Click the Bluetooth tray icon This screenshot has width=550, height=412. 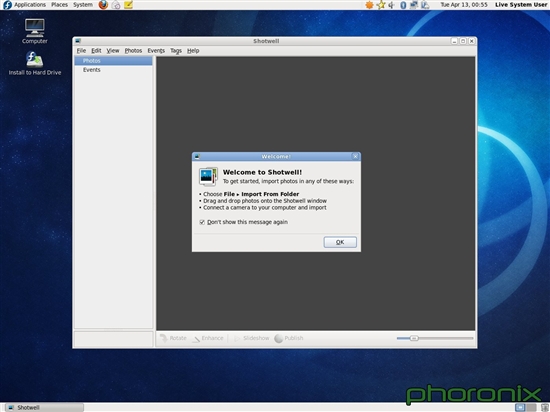coord(403,5)
